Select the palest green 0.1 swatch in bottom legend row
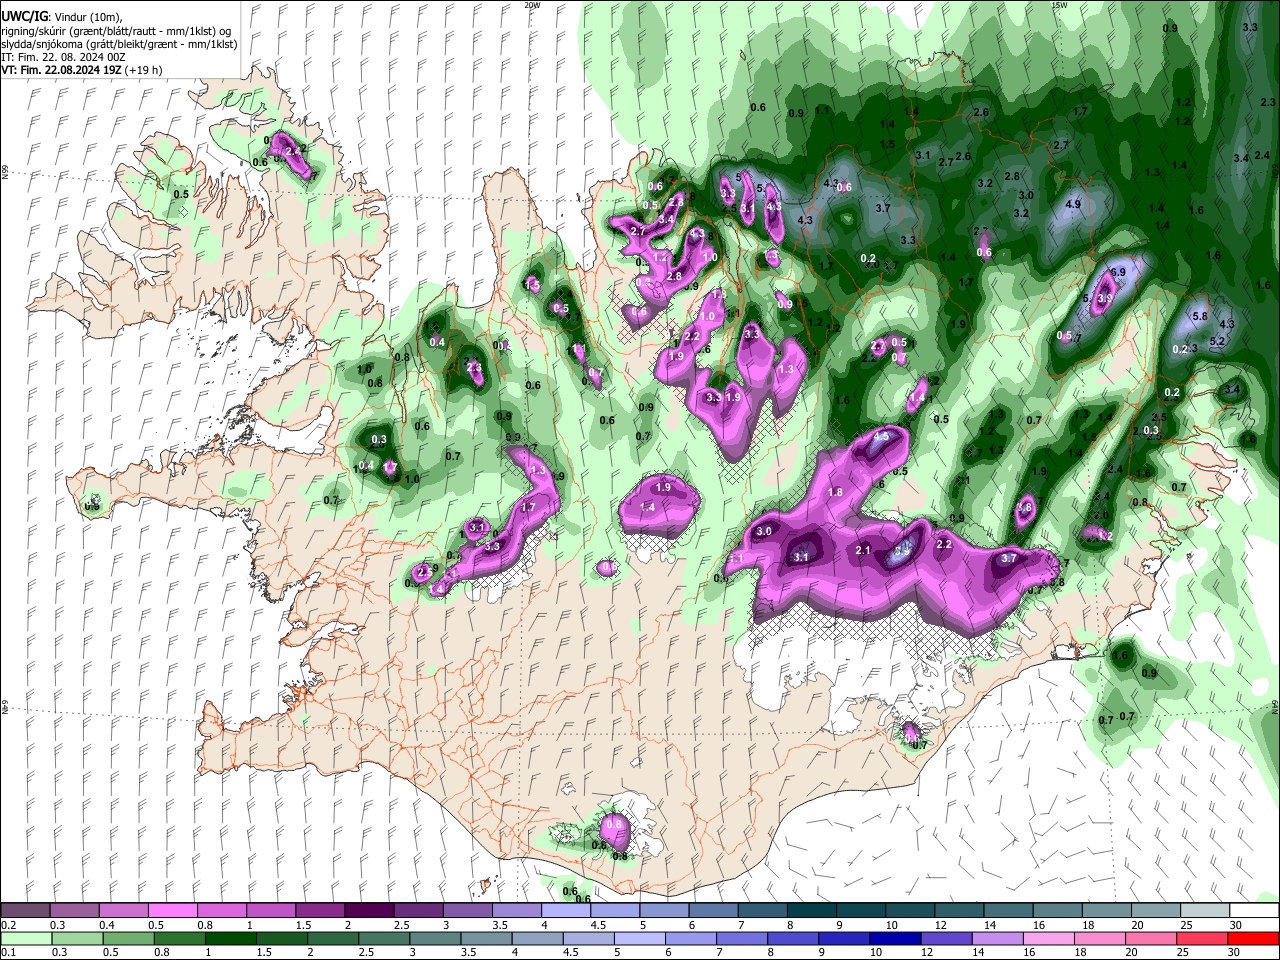 point(25,938)
